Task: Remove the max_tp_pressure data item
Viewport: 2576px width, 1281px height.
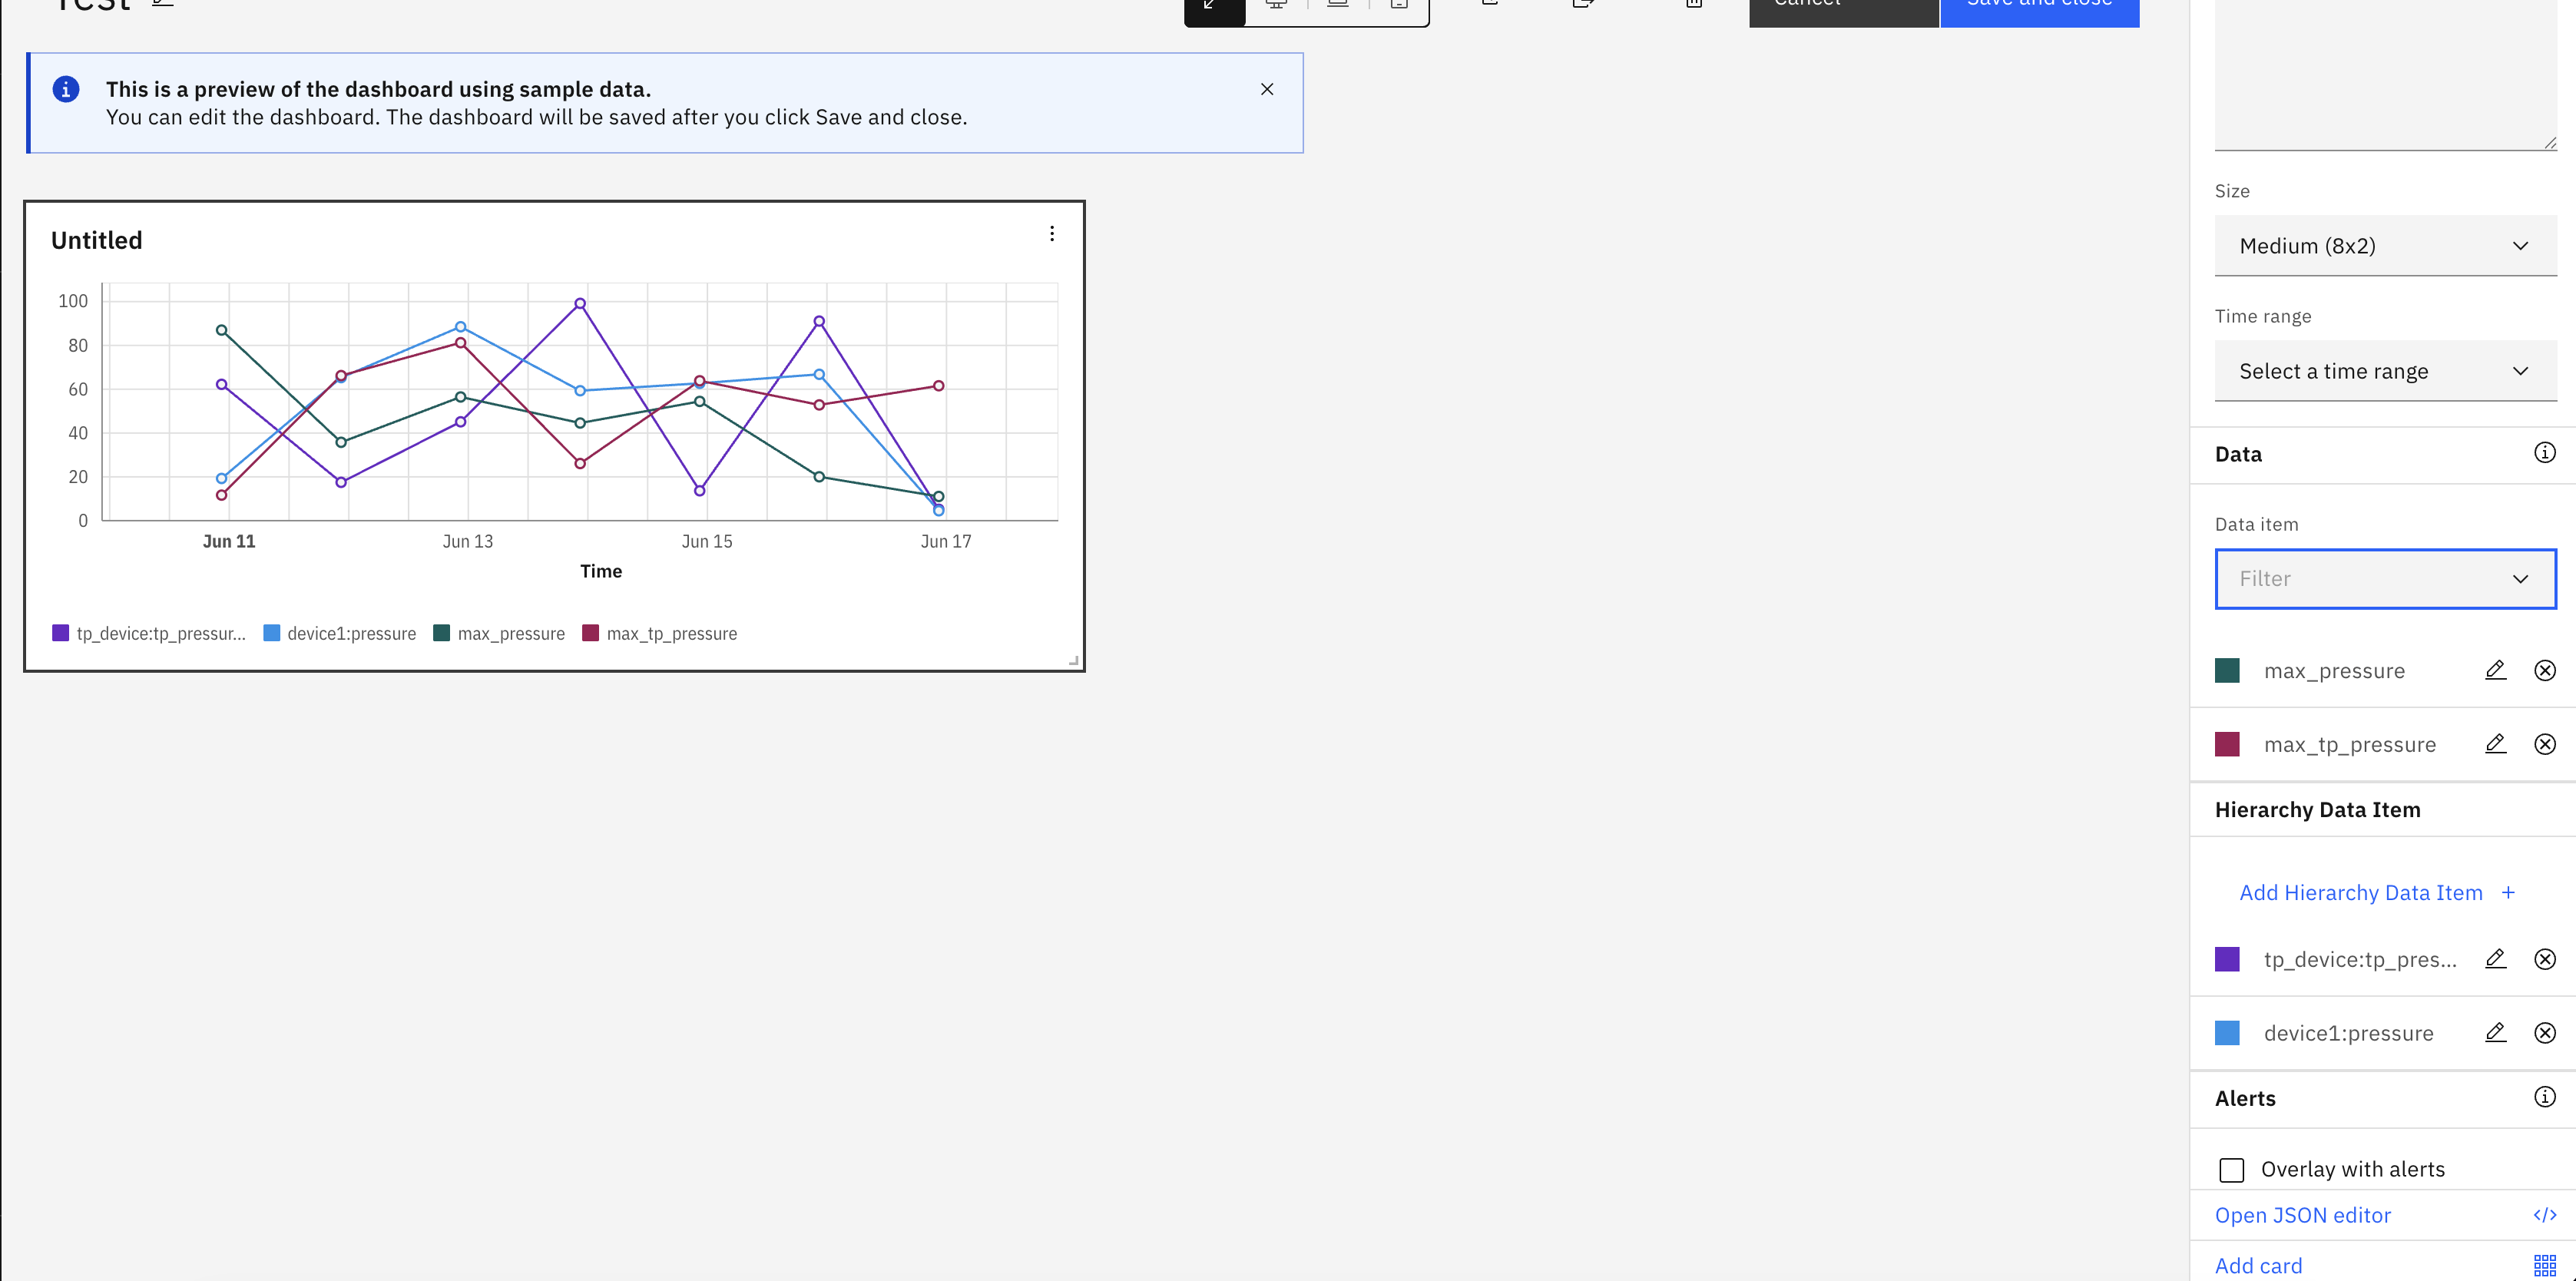Action: 2545,744
